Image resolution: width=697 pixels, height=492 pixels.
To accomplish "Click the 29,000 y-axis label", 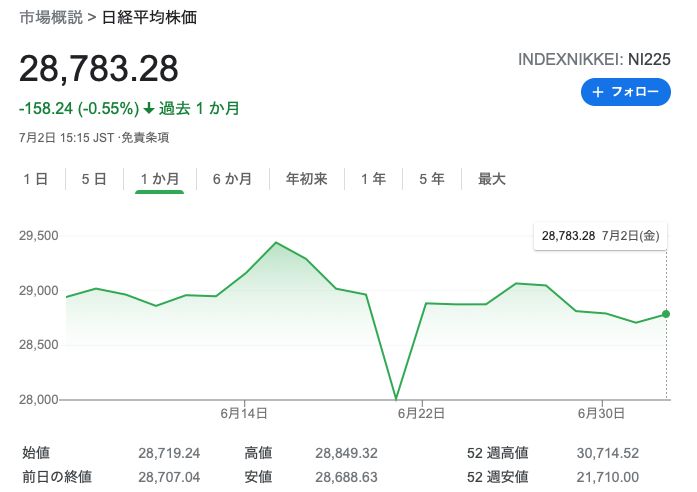I will click(x=39, y=291).
